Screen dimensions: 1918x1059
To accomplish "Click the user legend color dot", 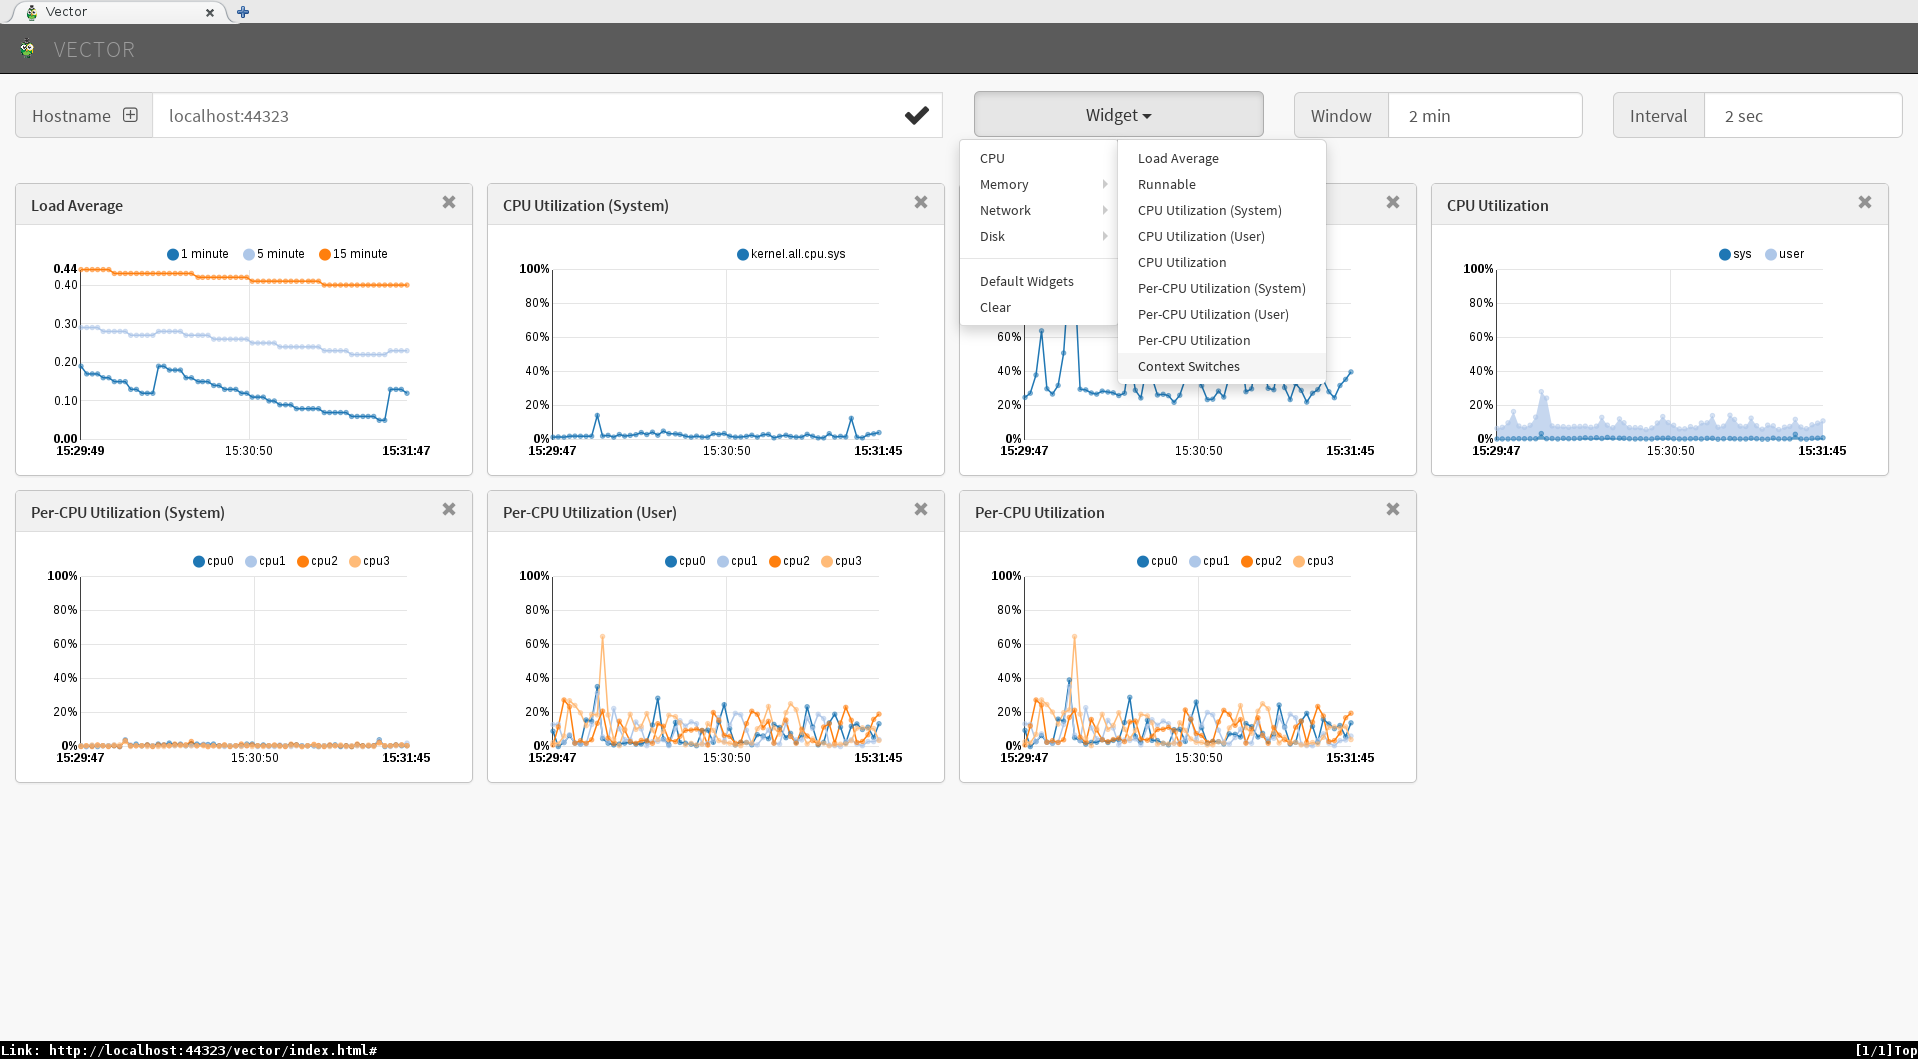I will tap(1771, 255).
